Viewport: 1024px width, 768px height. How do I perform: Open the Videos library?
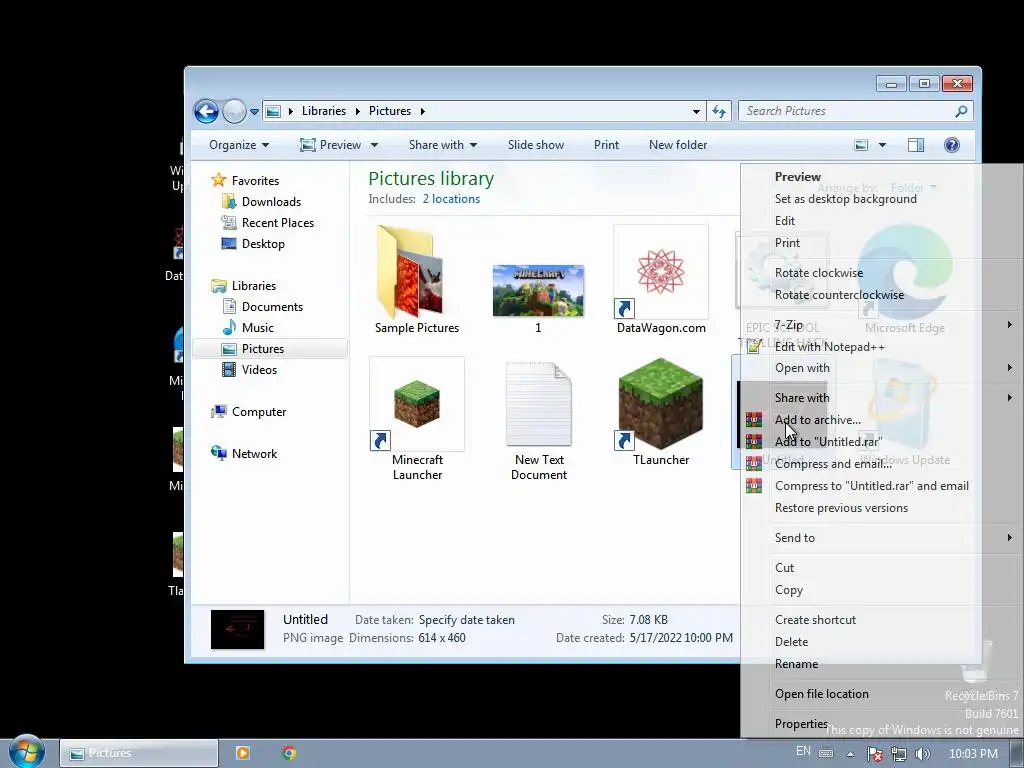point(259,370)
